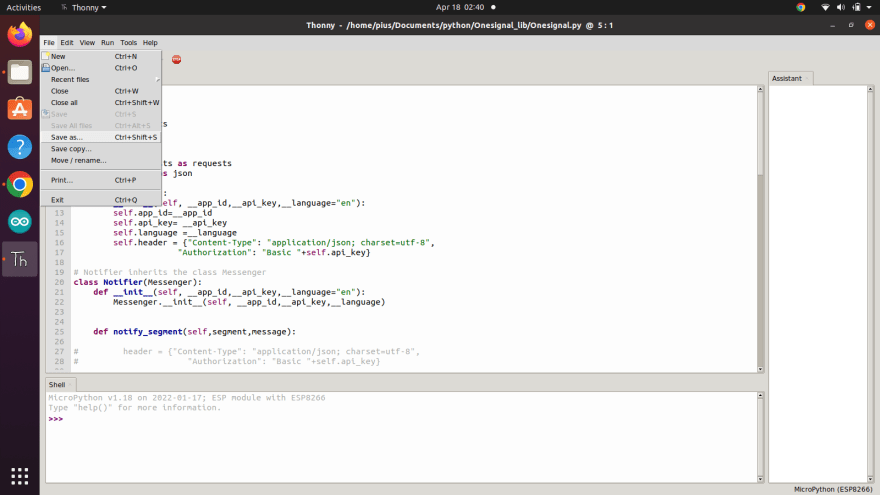This screenshot has width=880, height=495.
Task: Click the editor scrollbar up arrow
Action: pyautogui.click(x=760, y=89)
